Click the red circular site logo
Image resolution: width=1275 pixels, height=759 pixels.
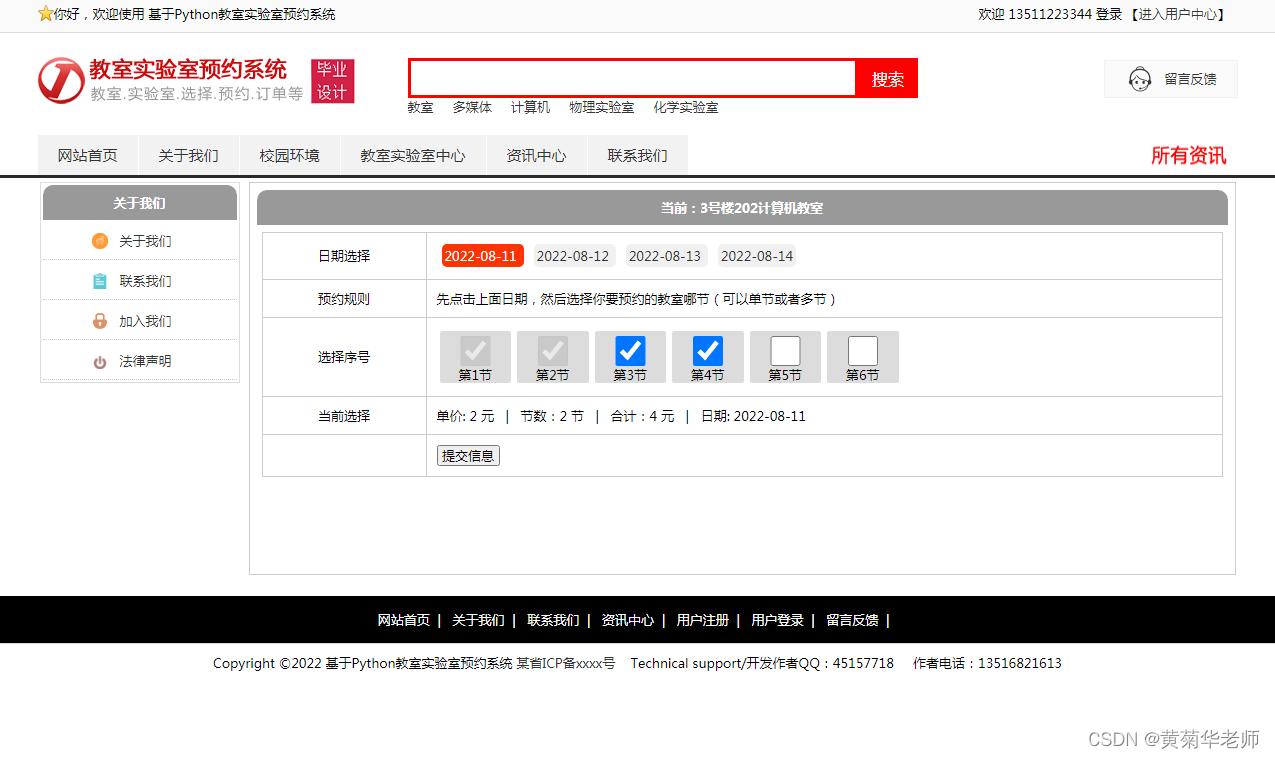click(61, 80)
